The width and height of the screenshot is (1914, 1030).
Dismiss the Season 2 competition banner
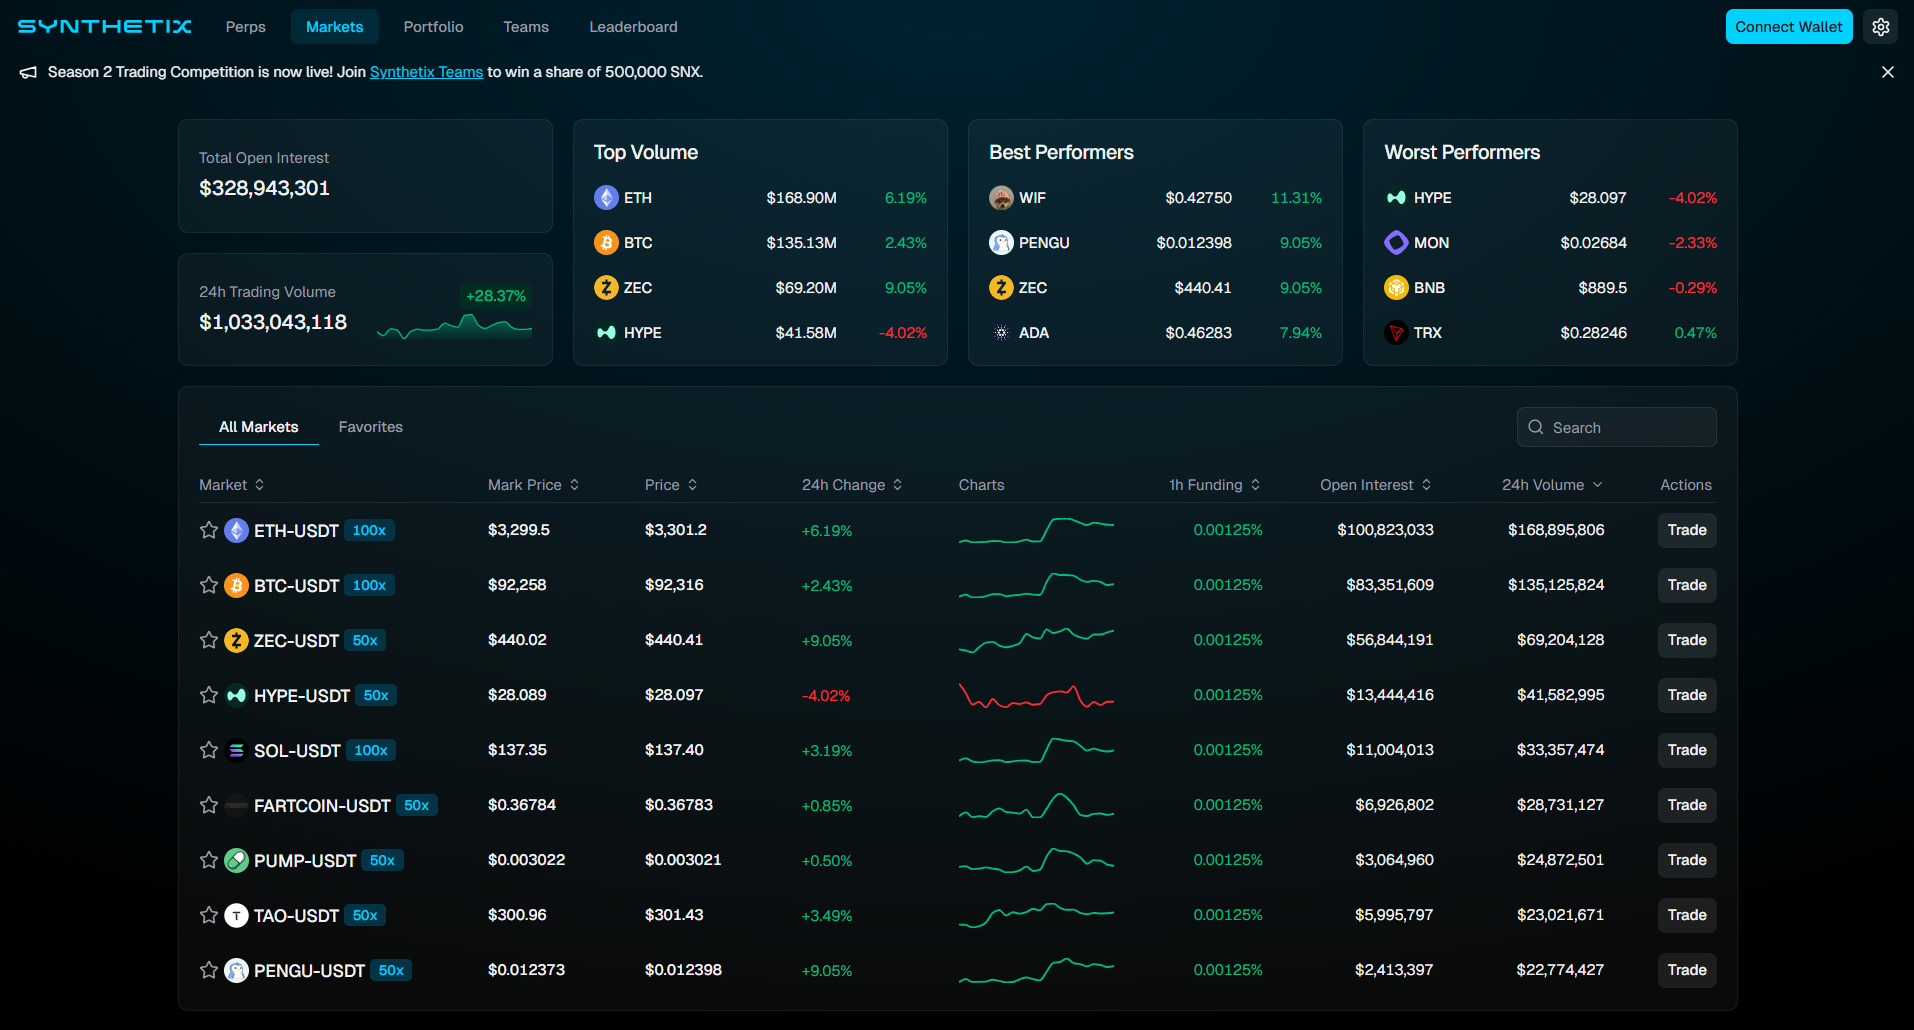pyautogui.click(x=1887, y=72)
